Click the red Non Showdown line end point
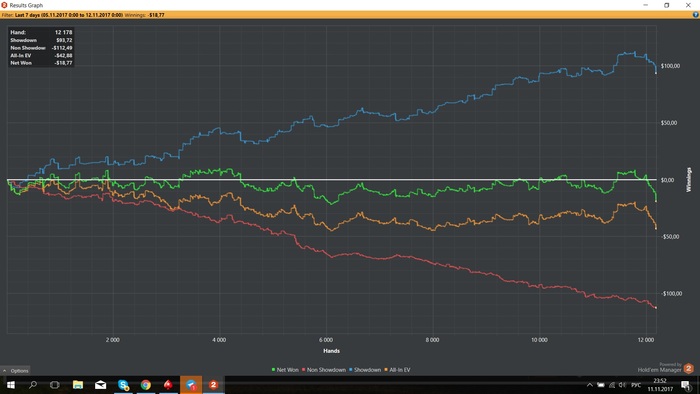Viewport: 700px width, 394px height. click(x=656, y=307)
